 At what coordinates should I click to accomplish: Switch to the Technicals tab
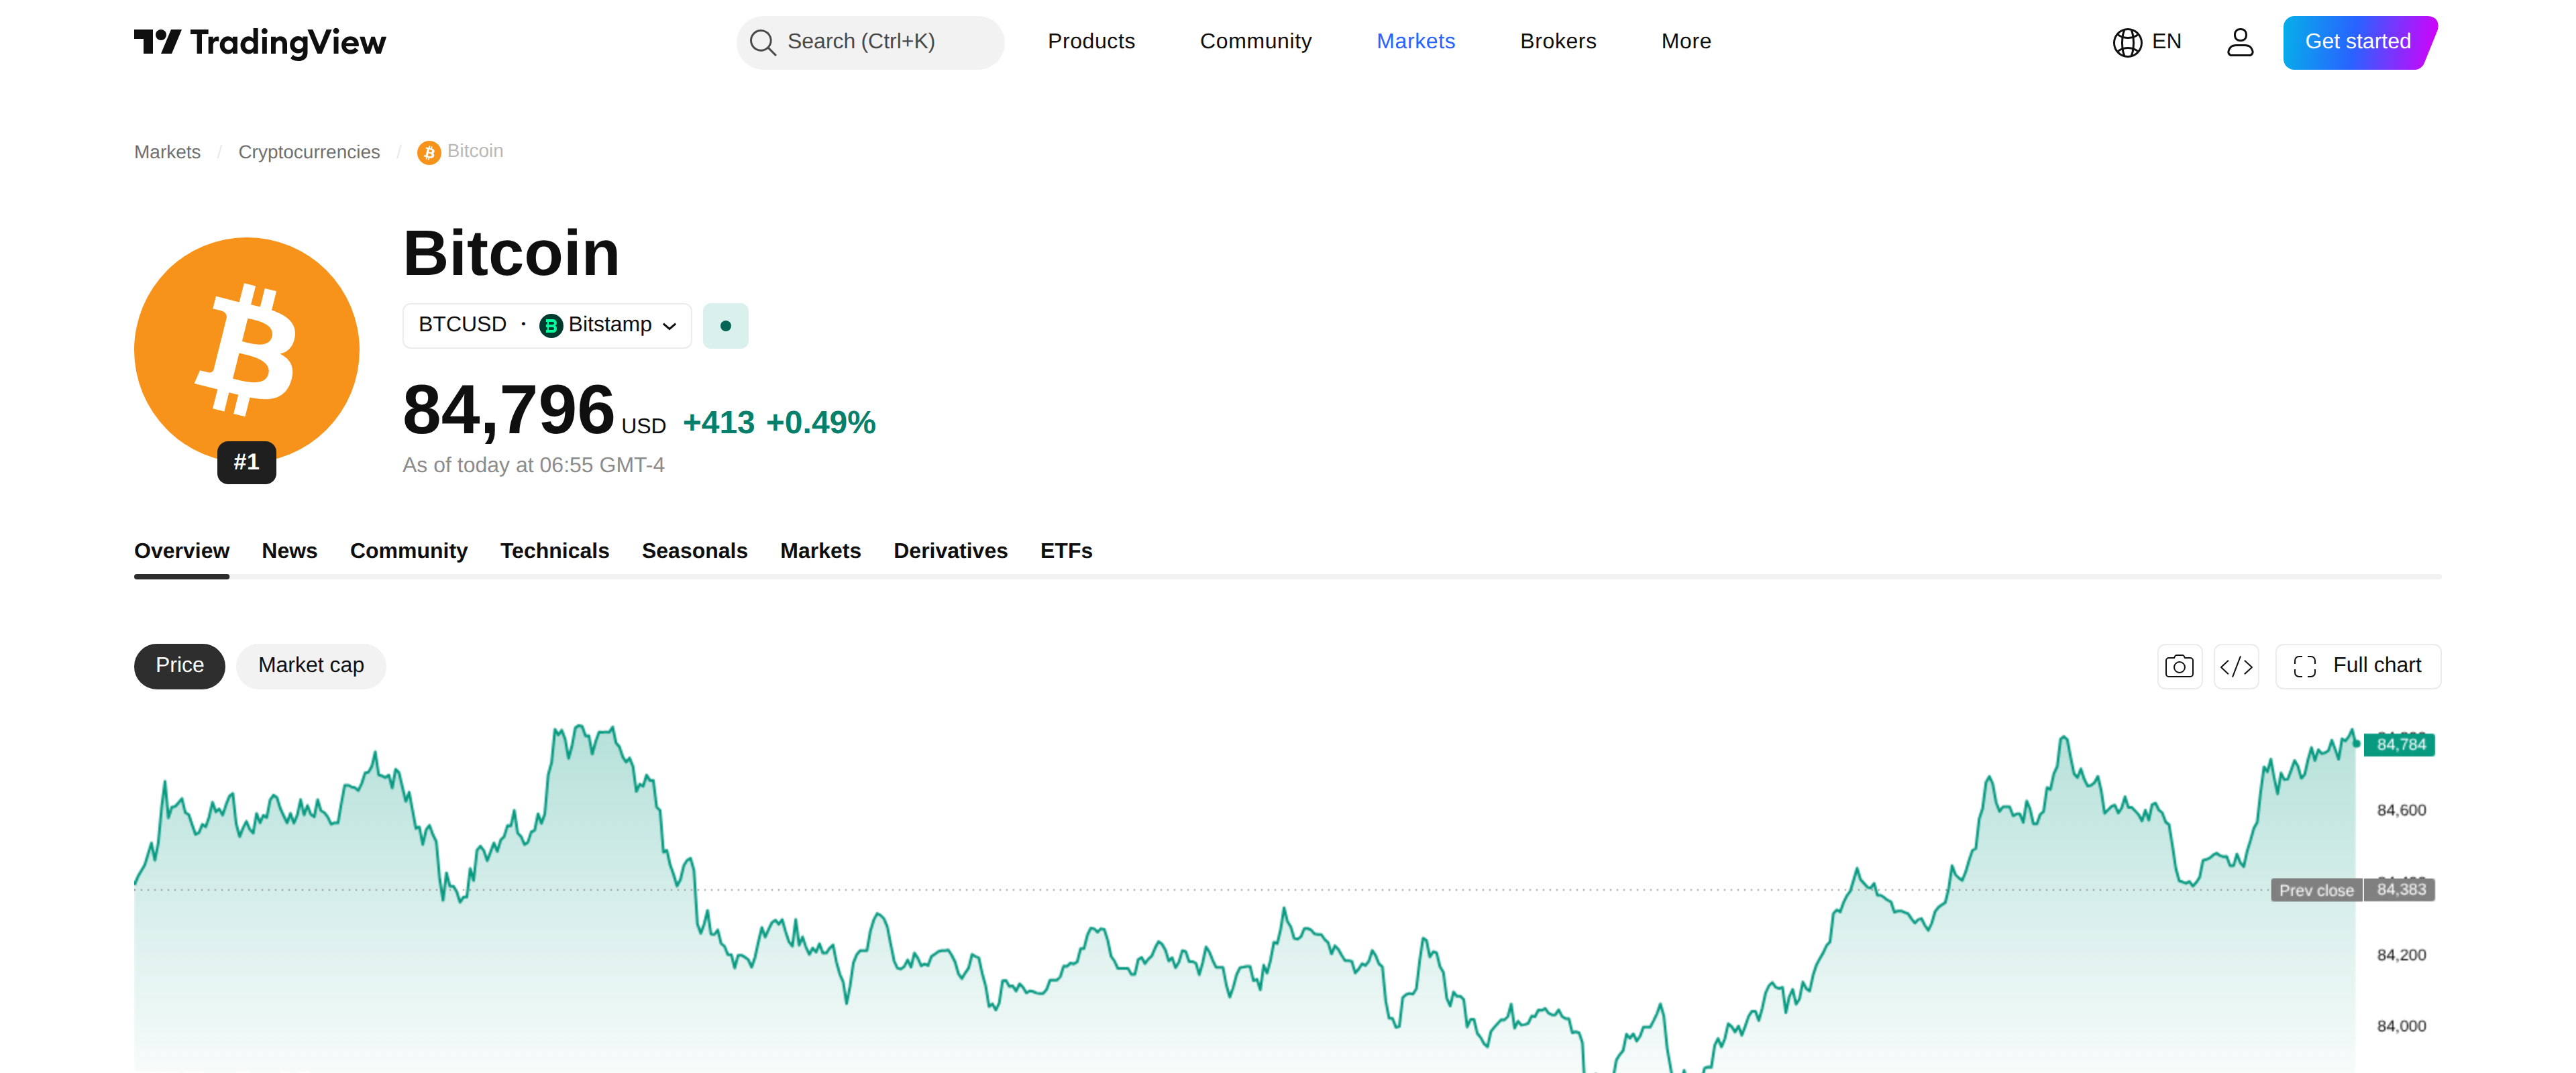555,551
